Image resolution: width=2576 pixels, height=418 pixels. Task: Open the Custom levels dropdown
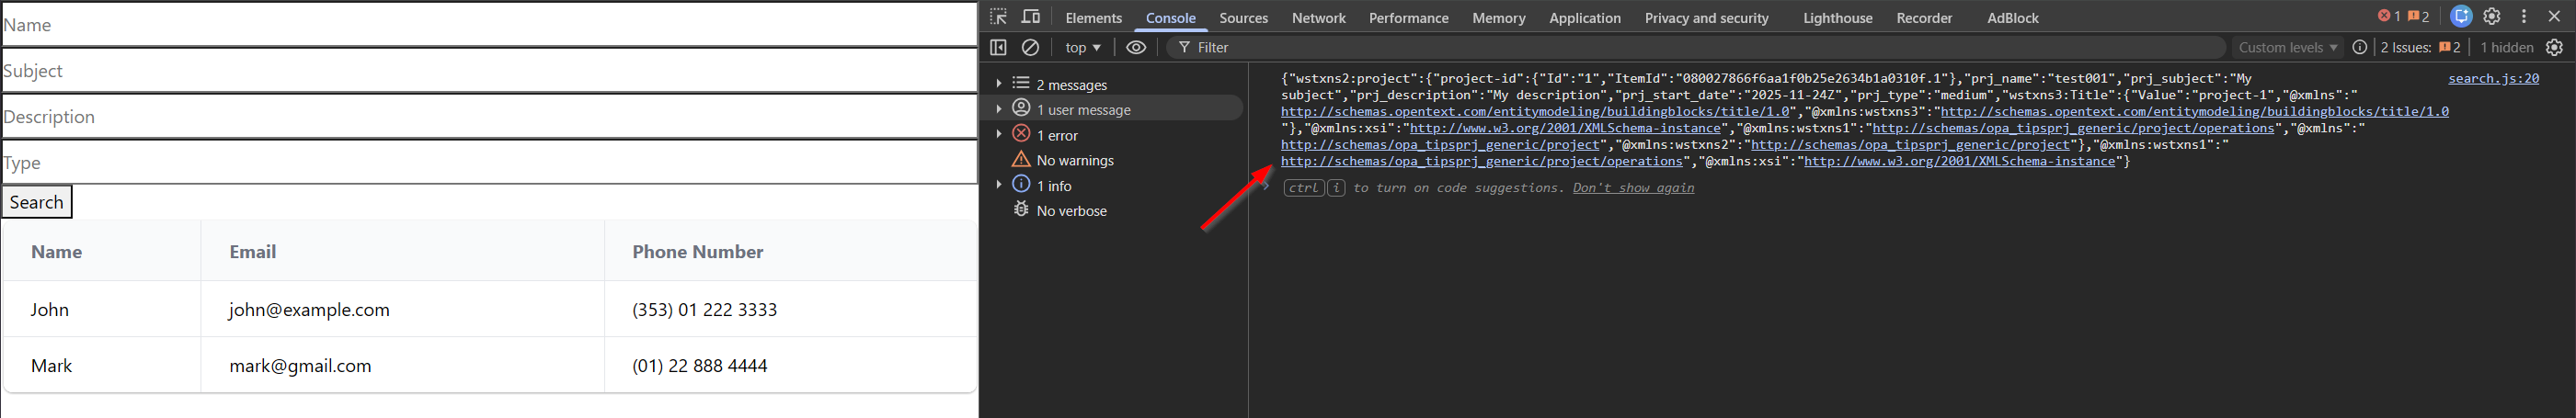coord(2288,47)
